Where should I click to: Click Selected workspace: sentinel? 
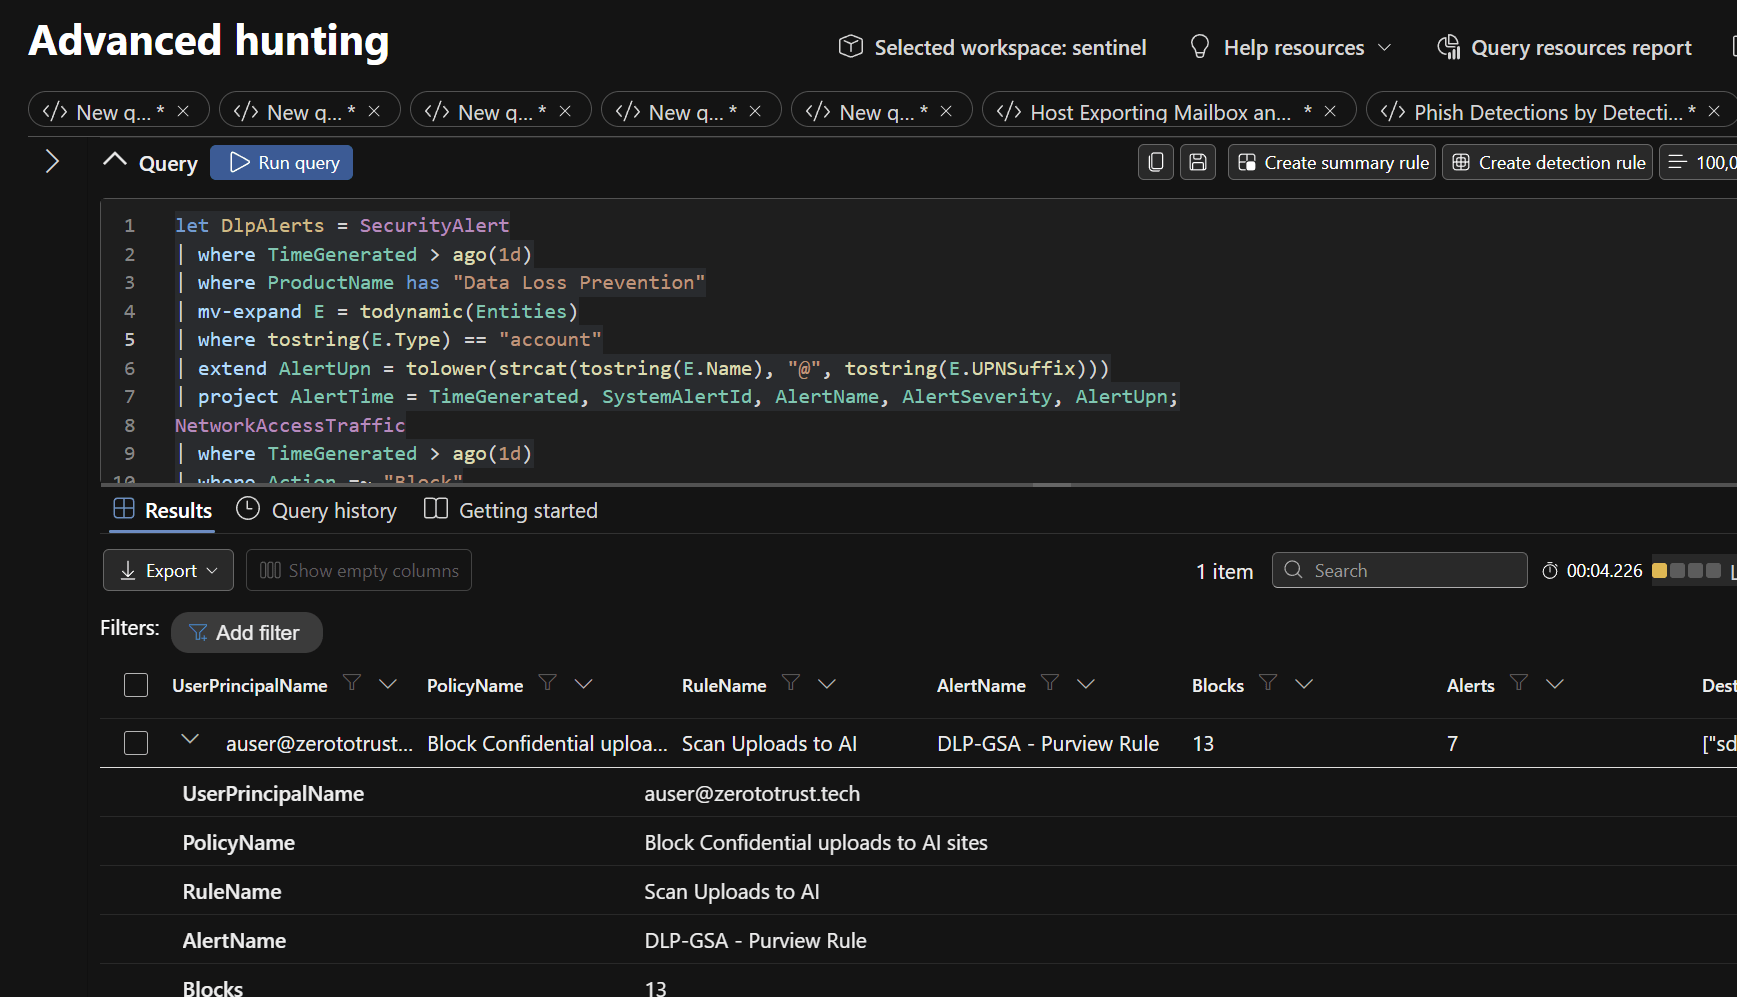pyautogui.click(x=992, y=47)
